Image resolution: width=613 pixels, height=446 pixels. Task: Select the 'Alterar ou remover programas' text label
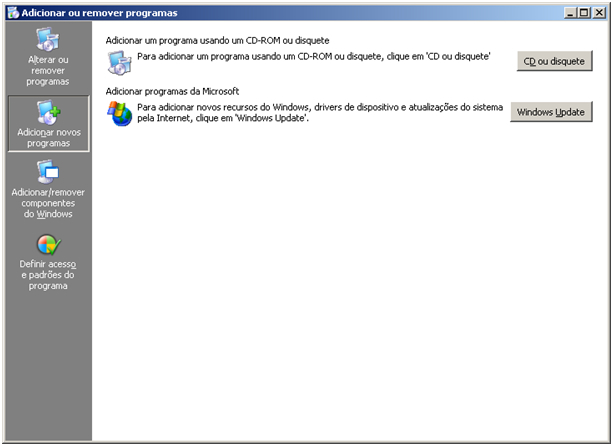coord(48,70)
